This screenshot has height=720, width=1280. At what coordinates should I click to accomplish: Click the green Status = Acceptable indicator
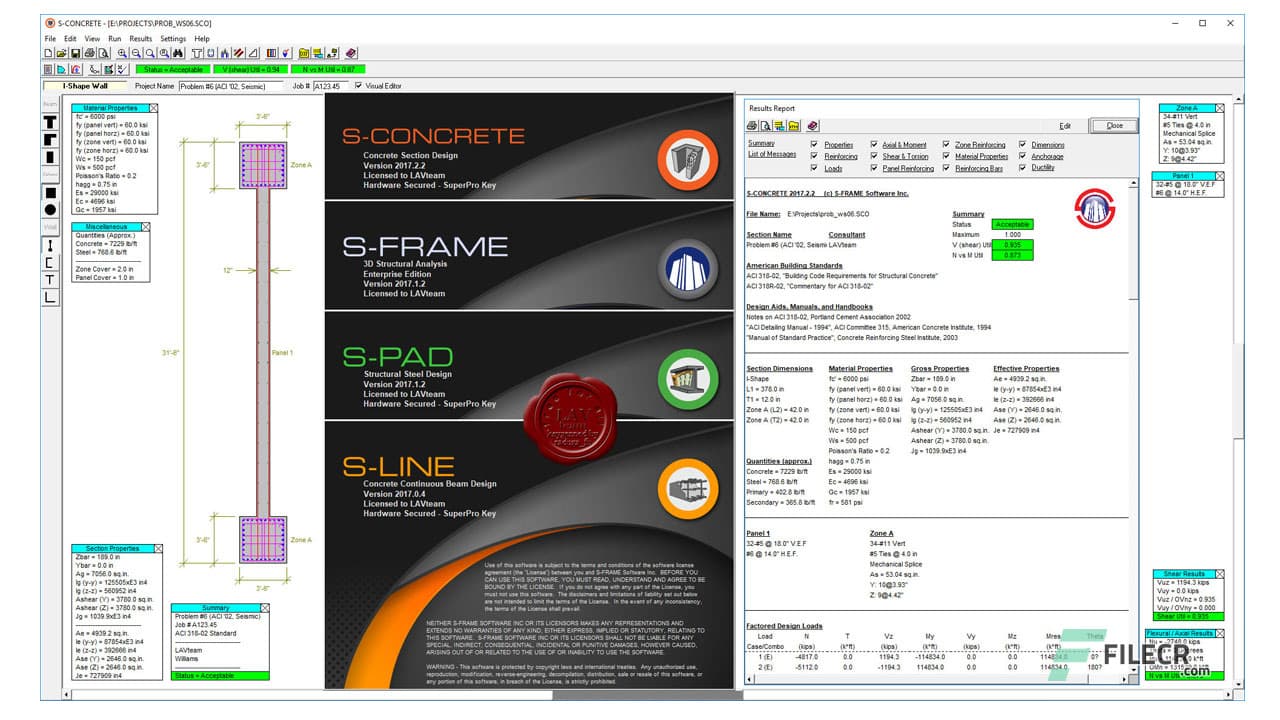[x=174, y=69]
